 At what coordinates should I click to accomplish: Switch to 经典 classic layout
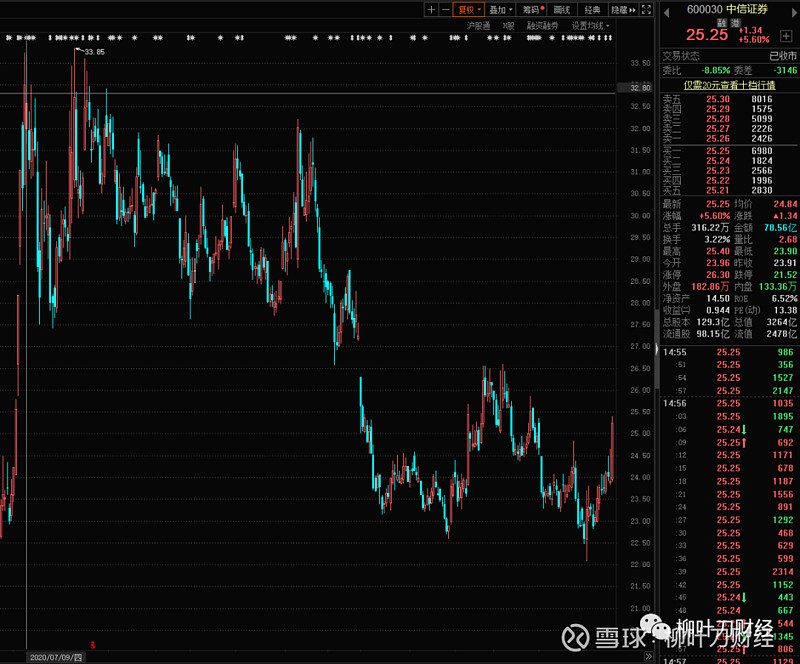pyautogui.click(x=592, y=10)
